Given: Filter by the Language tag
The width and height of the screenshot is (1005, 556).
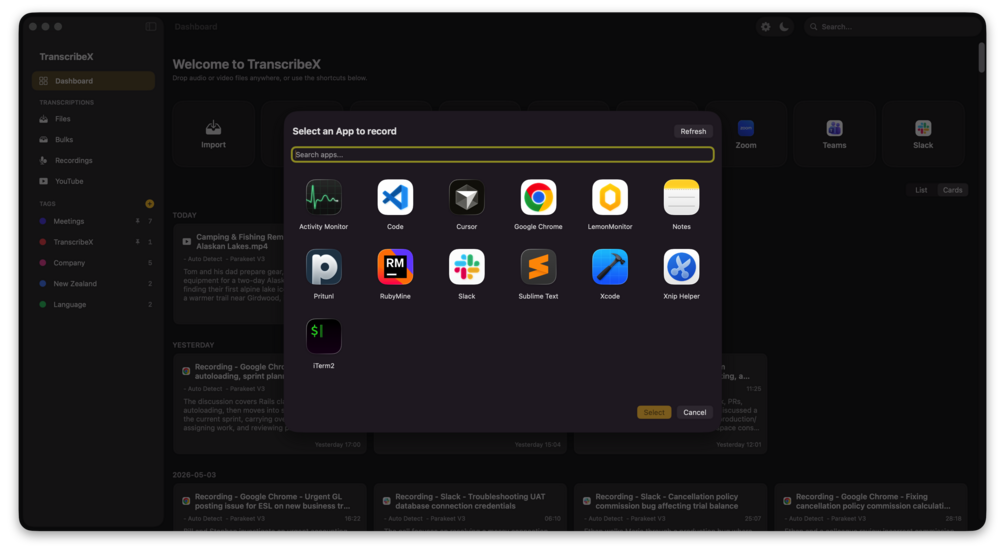Looking at the screenshot, I should click(94, 305).
